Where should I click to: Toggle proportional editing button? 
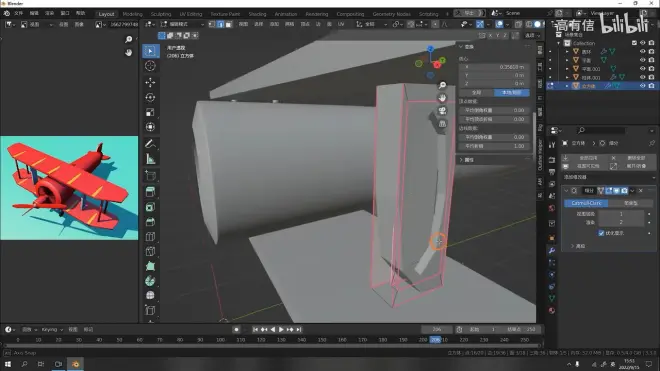click(436, 24)
